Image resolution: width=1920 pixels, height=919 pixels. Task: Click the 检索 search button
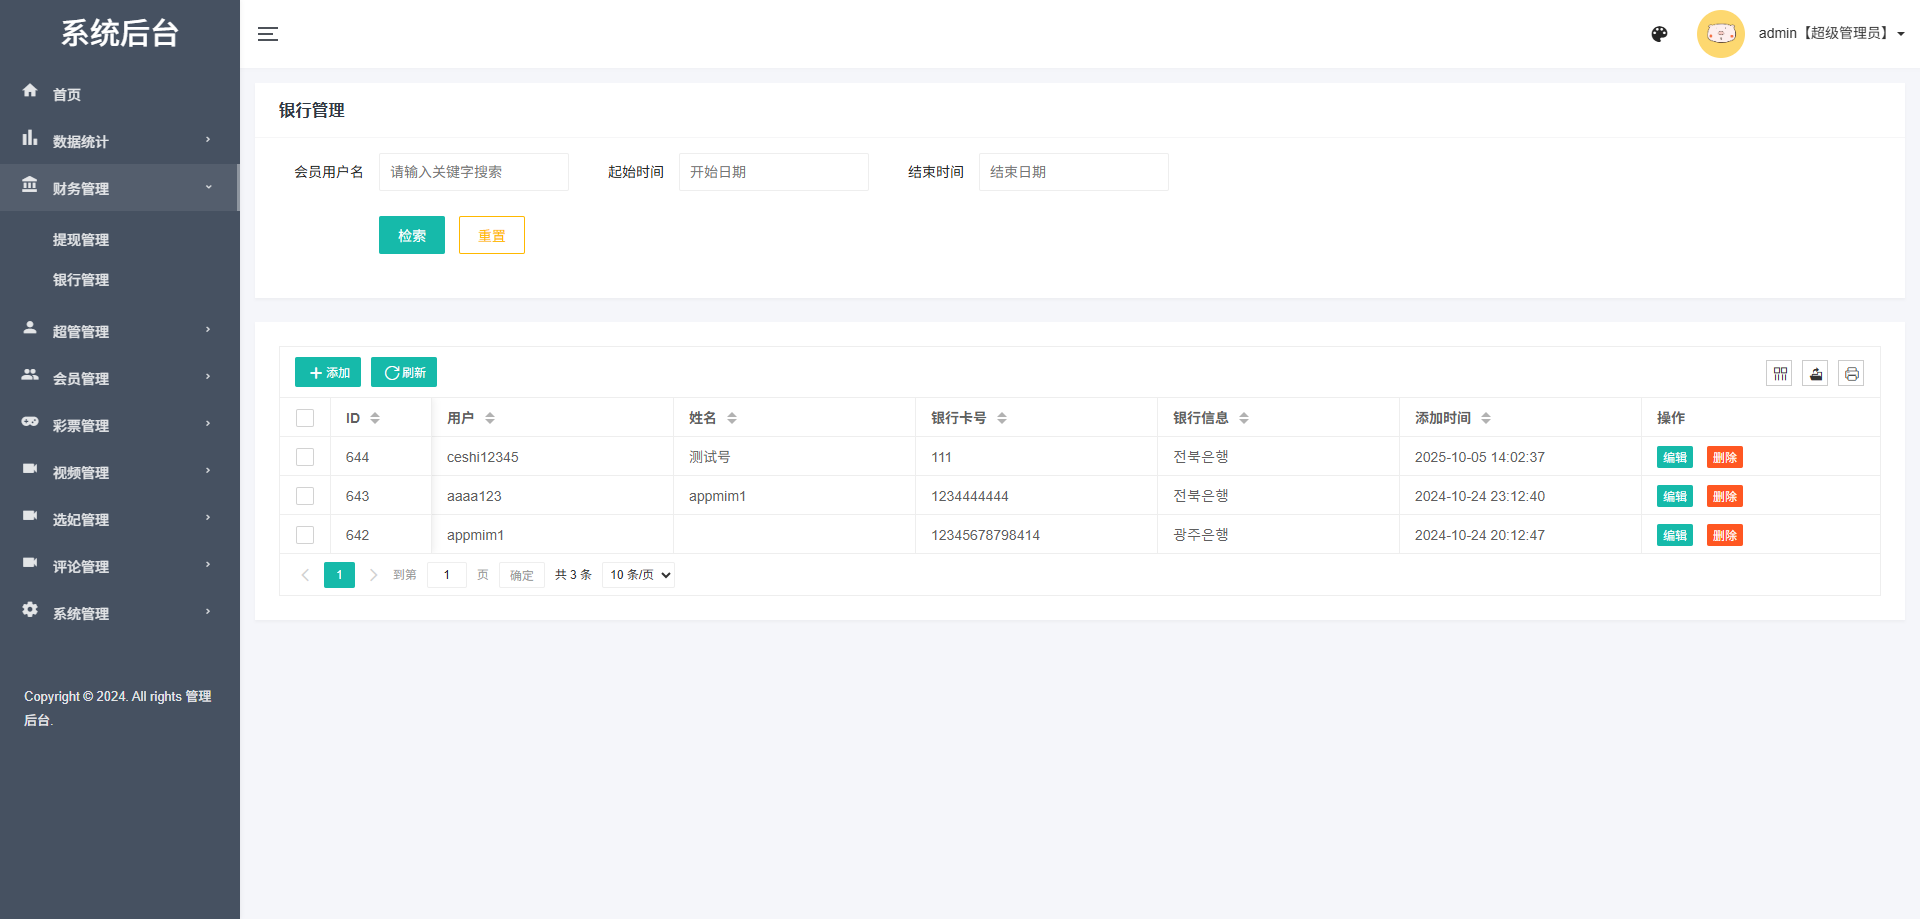click(x=411, y=235)
